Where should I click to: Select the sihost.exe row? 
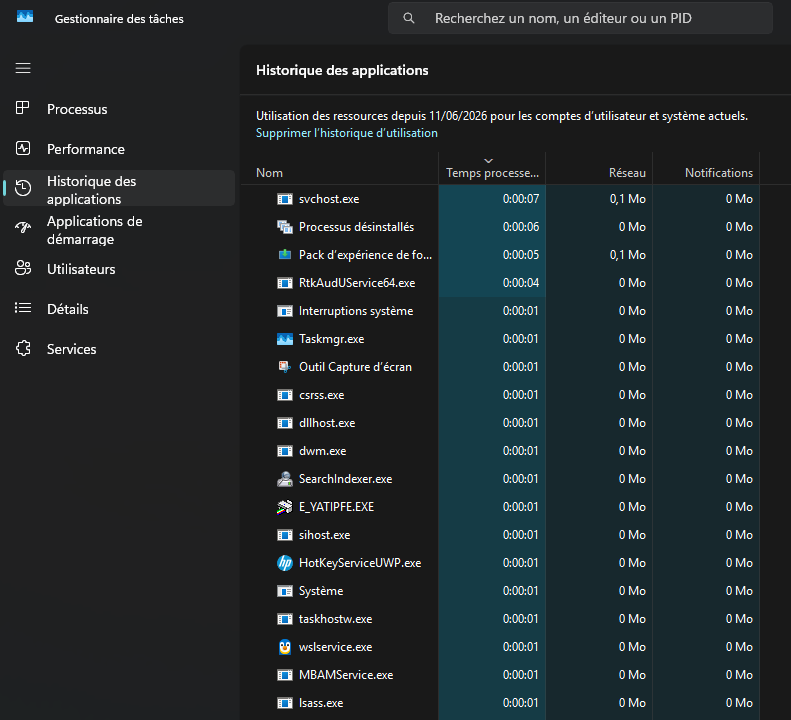[x=516, y=535]
